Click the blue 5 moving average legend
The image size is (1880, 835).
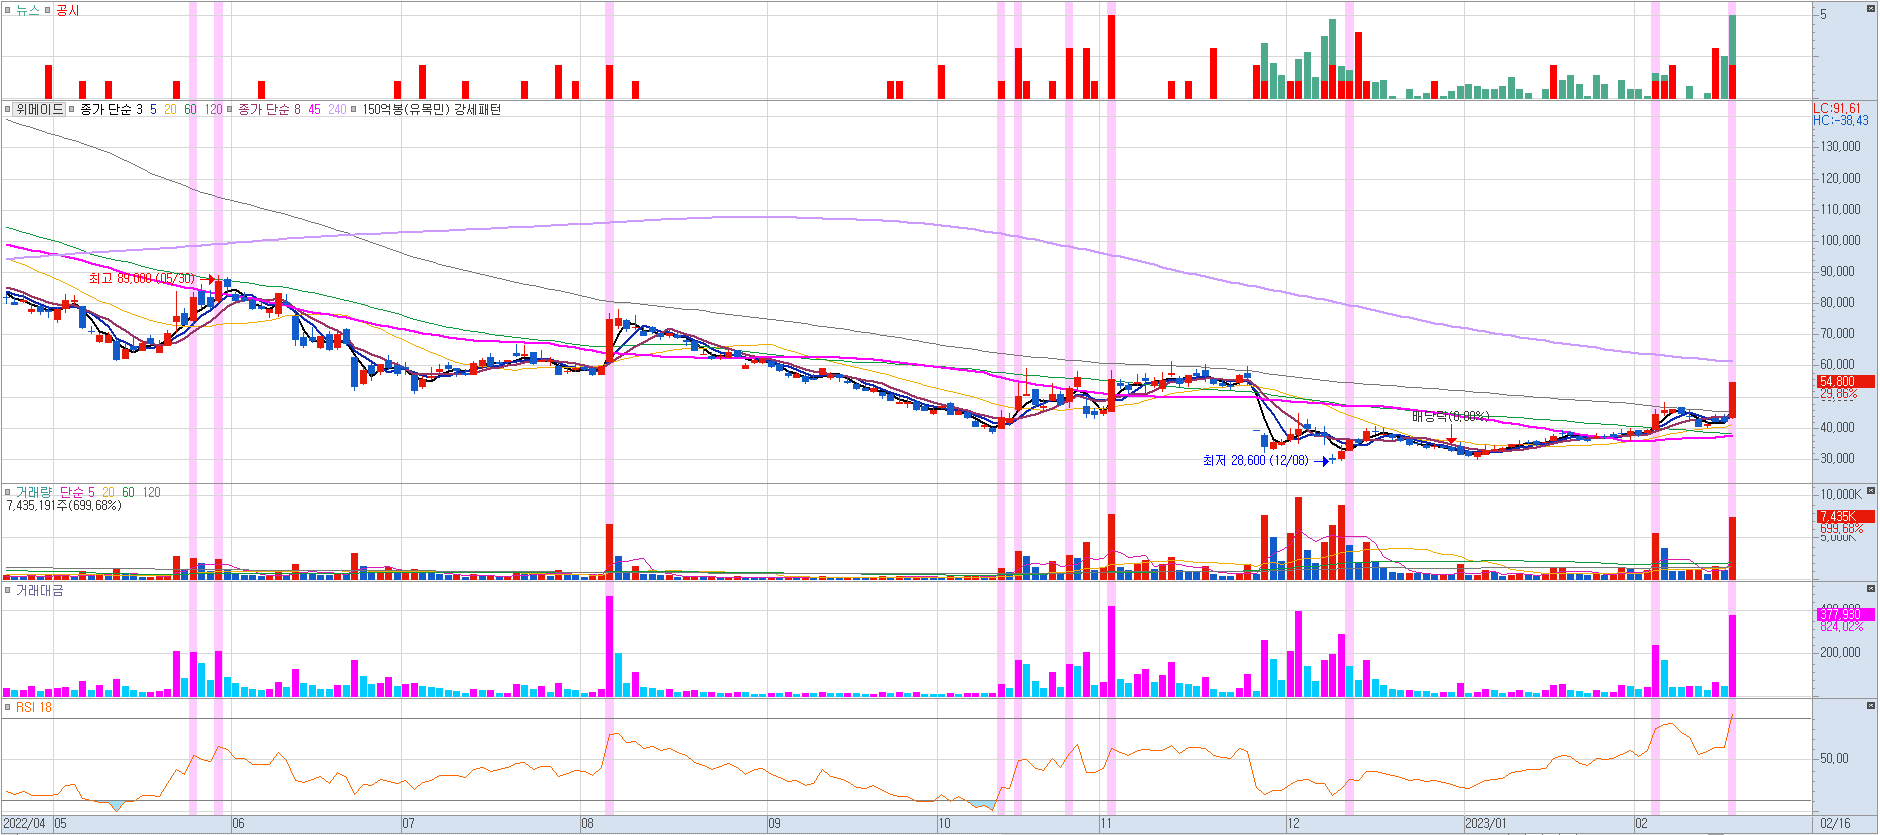[153, 109]
